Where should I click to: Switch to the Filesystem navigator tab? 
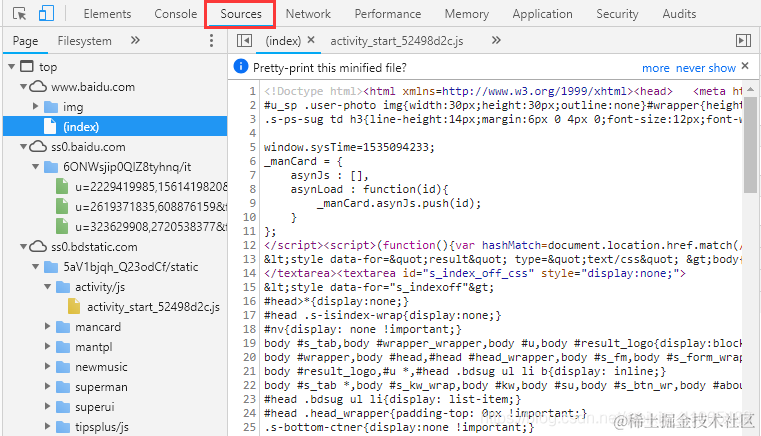tap(84, 41)
